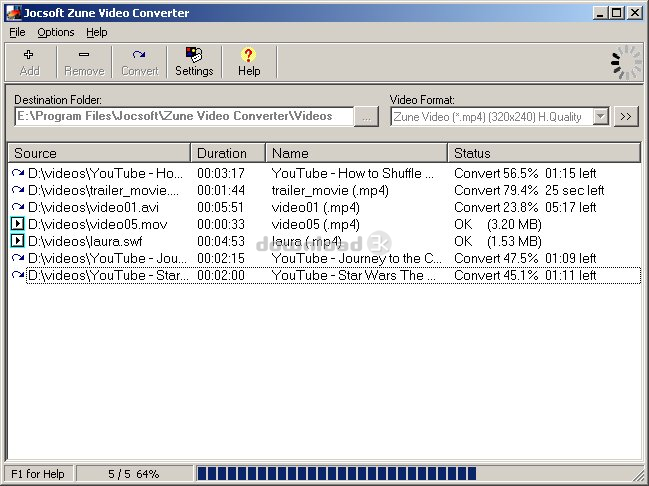The width and height of the screenshot is (649, 486).
Task: Select source D:\videos\YouTube - Star...
Action: click(108, 275)
